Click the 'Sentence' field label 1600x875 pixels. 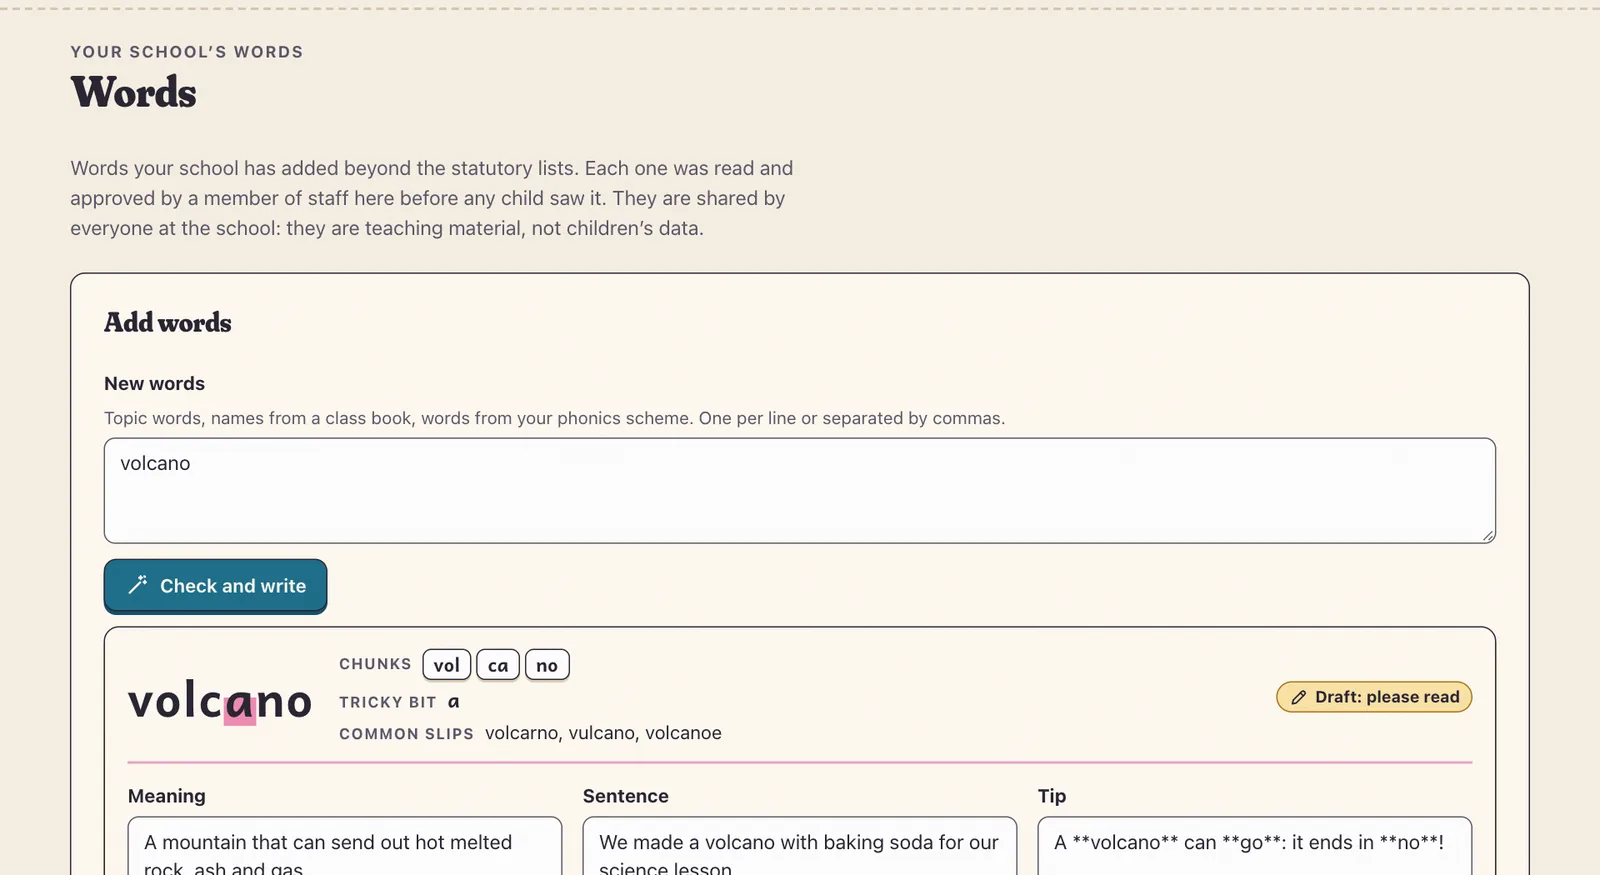626,796
